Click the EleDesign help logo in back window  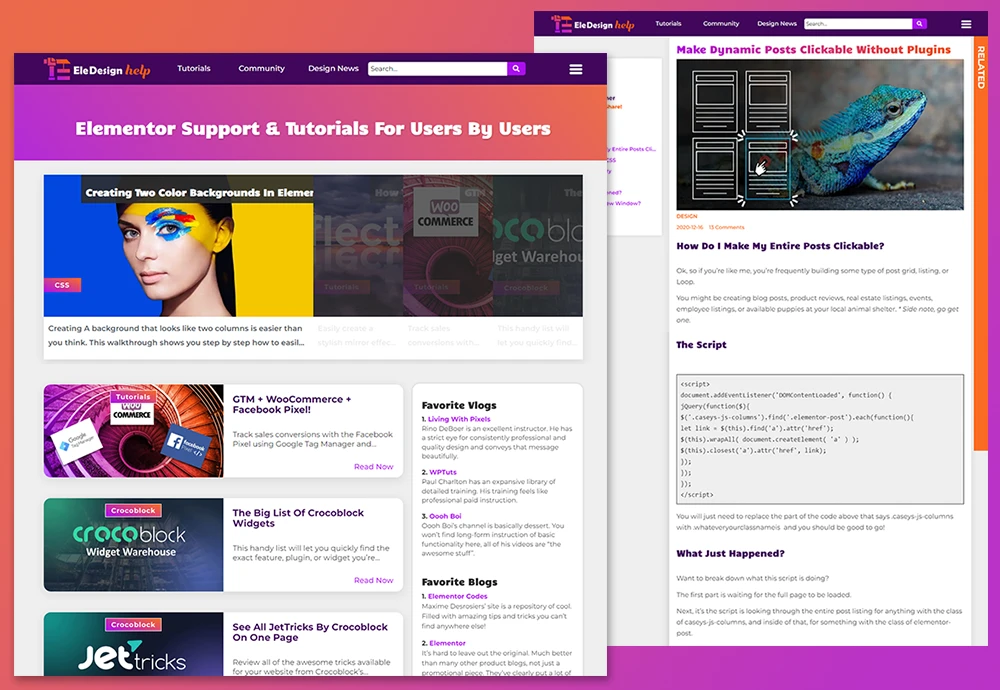(592, 24)
